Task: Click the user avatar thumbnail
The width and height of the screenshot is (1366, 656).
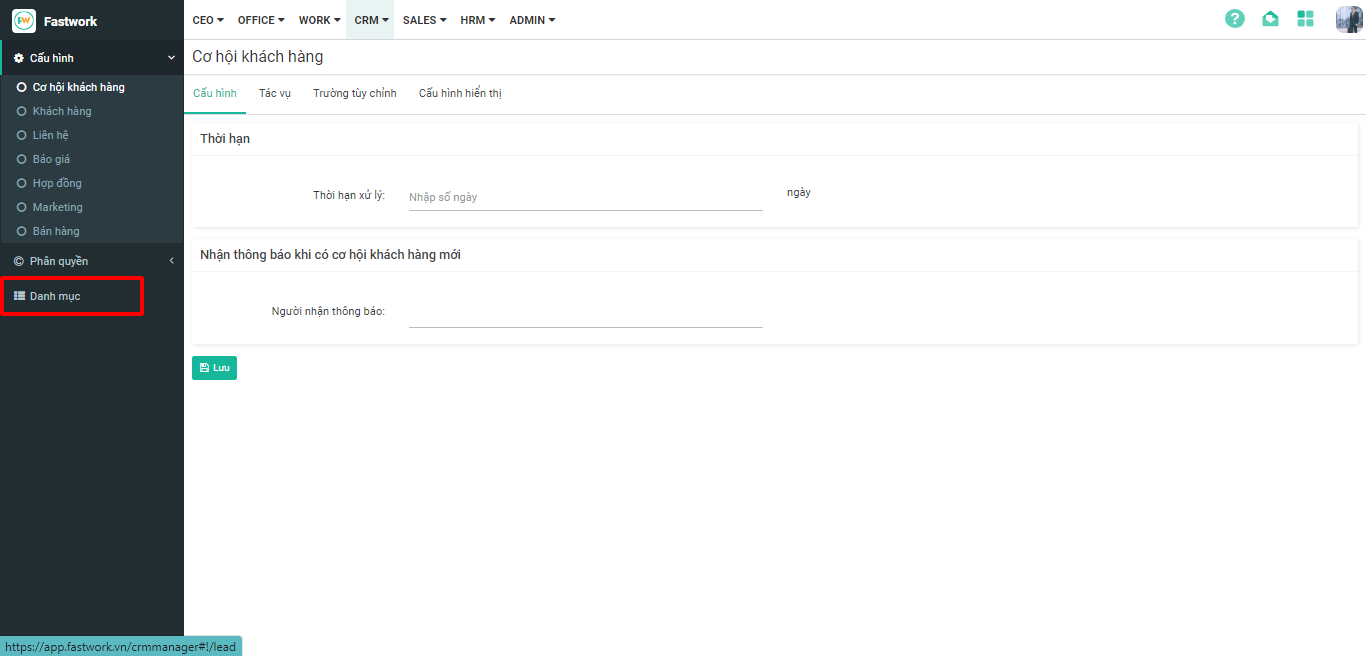Action: tap(1348, 19)
